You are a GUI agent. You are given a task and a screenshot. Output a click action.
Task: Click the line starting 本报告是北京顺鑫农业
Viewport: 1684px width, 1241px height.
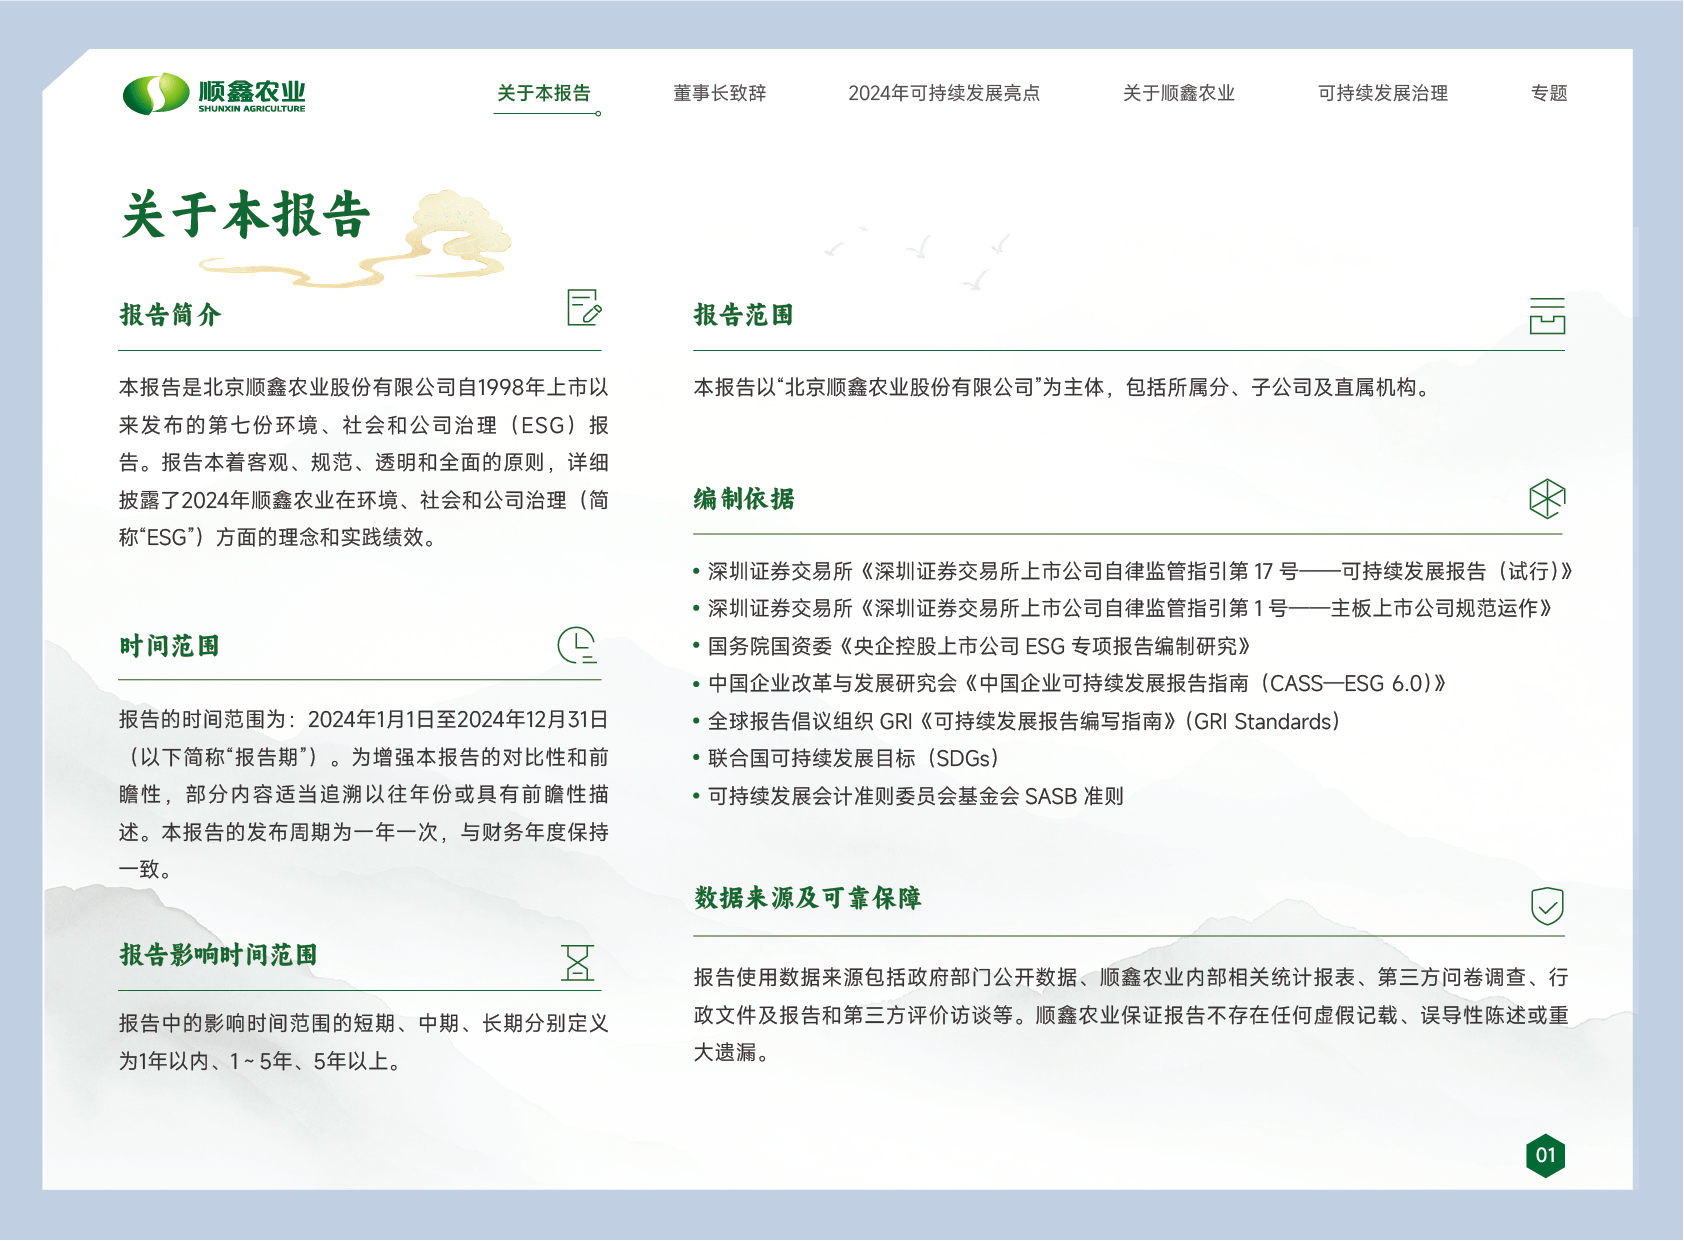[364, 387]
